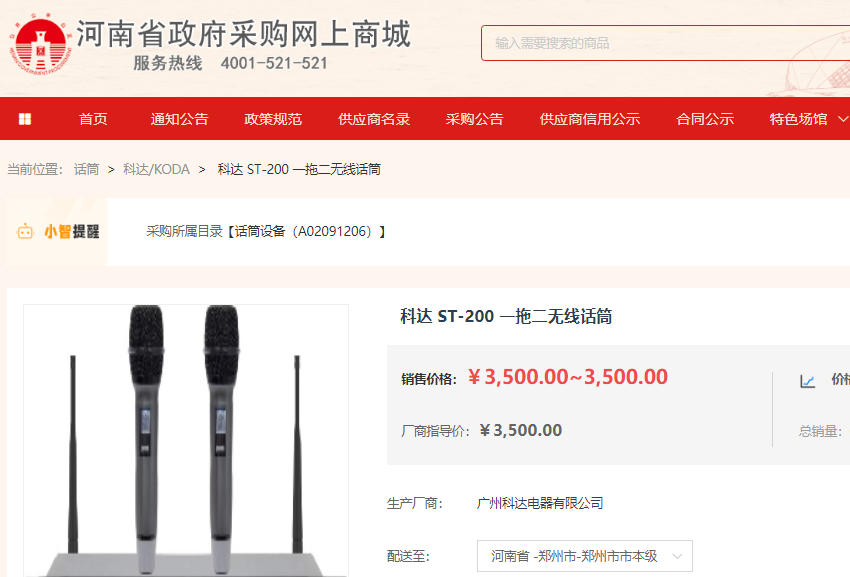This screenshot has width=850, height=577.
Task: Click the Henan government procurement logo emblem
Action: [x=40, y=45]
